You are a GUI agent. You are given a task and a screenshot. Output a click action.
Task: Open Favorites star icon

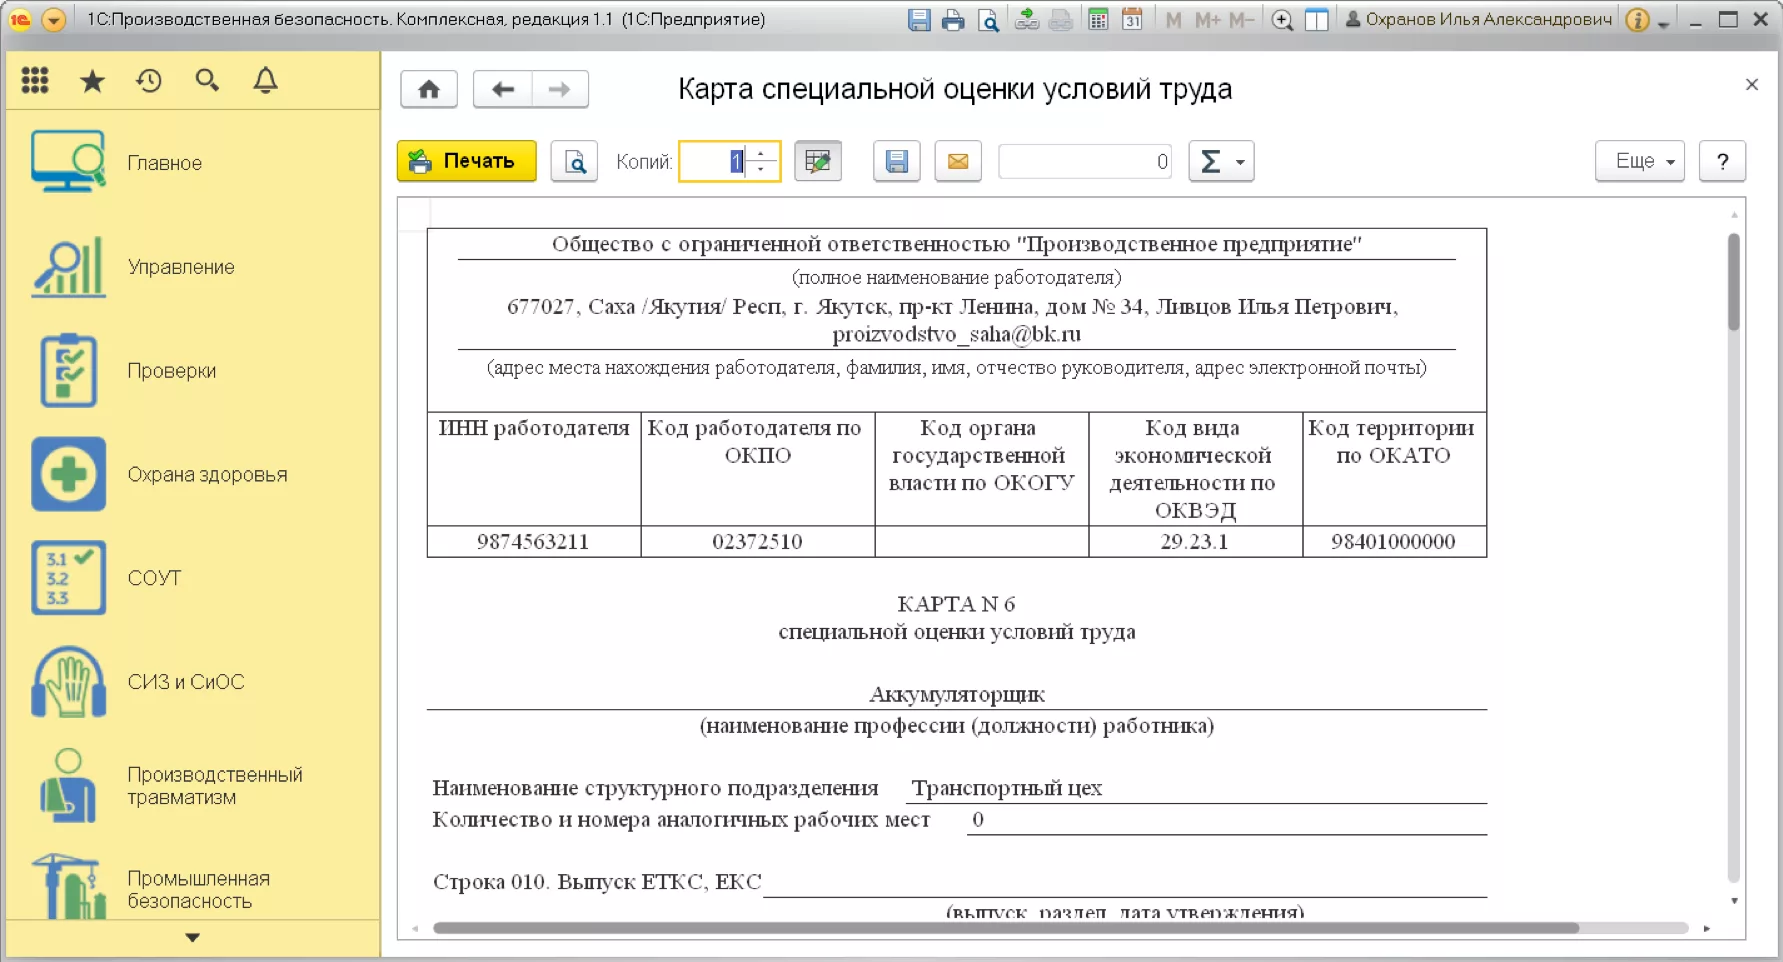92,81
